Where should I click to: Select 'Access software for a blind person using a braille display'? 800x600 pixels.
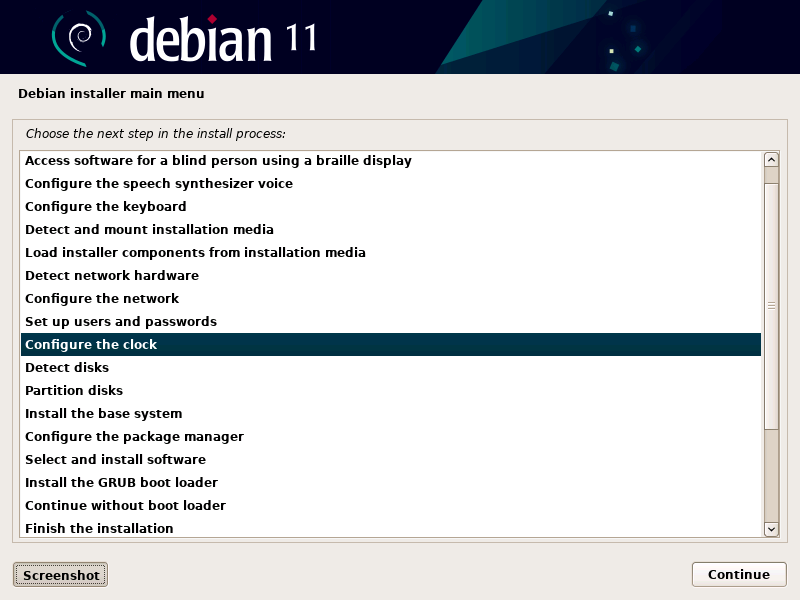(391, 160)
